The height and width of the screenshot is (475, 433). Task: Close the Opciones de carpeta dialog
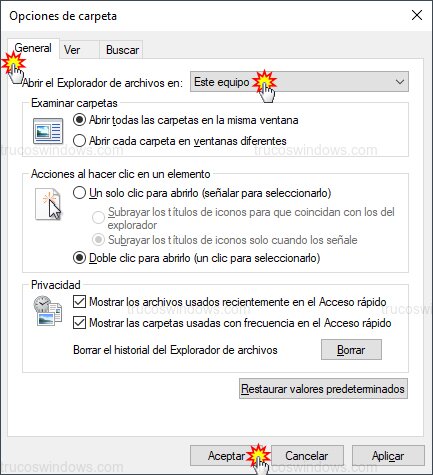click(x=417, y=15)
